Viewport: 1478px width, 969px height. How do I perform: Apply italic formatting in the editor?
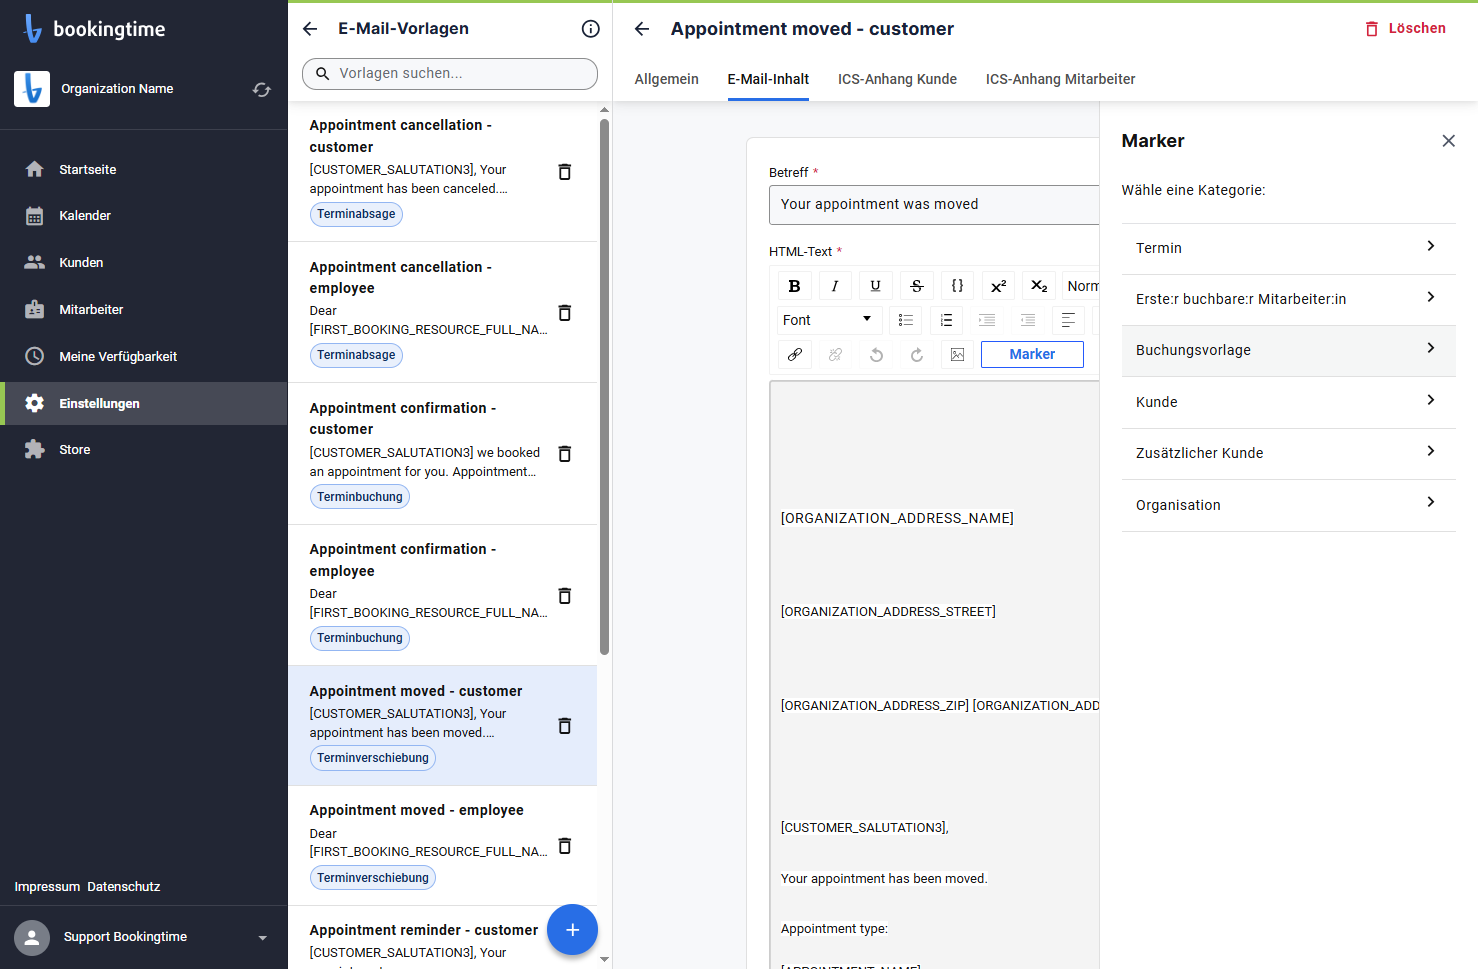pos(835,286)
